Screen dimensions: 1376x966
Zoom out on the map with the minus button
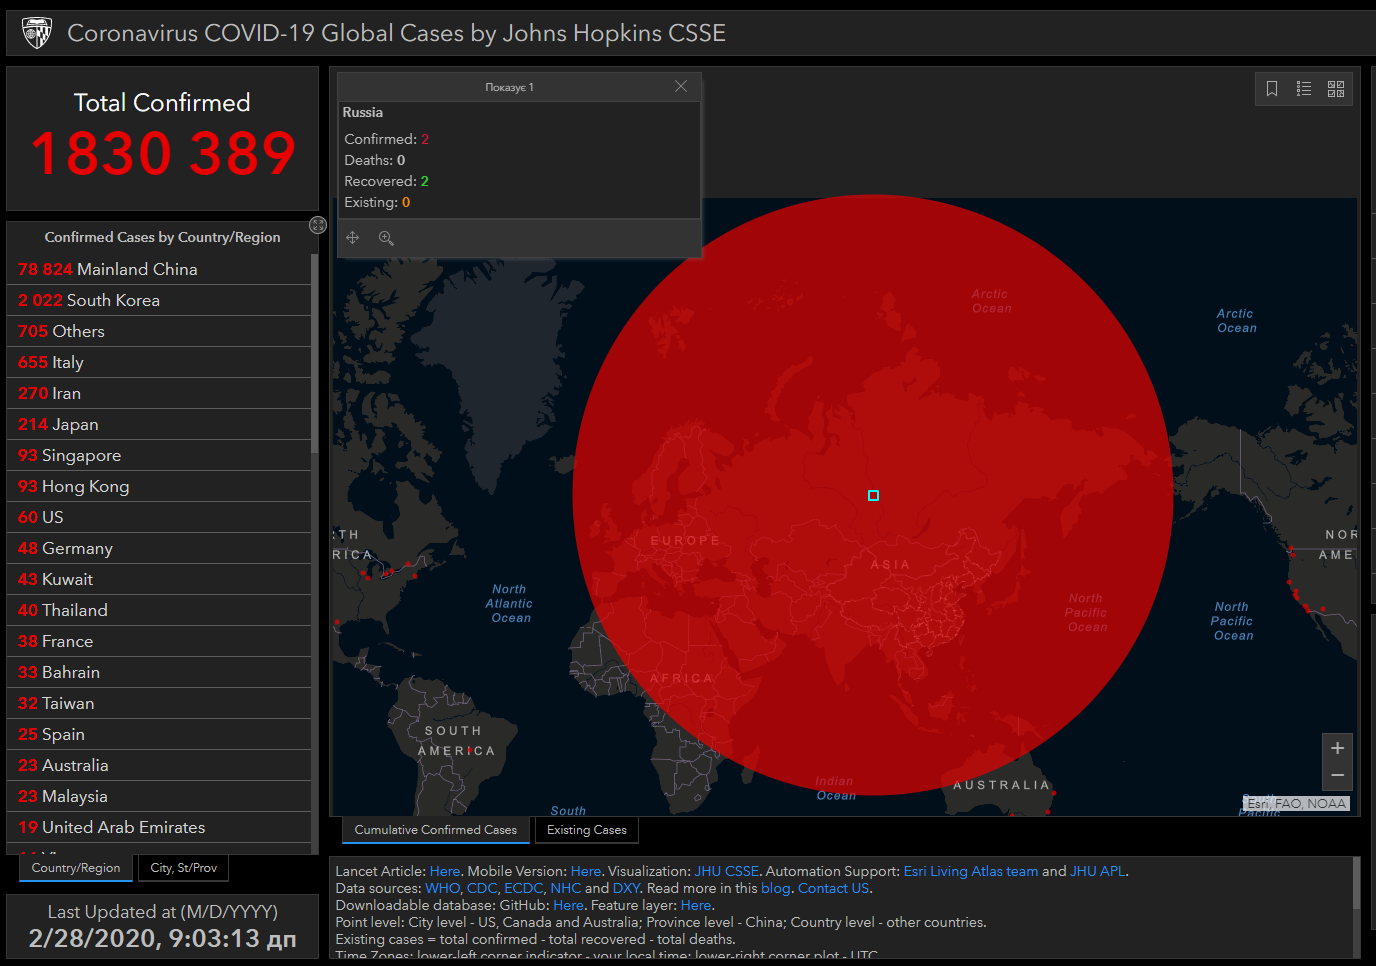point(1337,776)
